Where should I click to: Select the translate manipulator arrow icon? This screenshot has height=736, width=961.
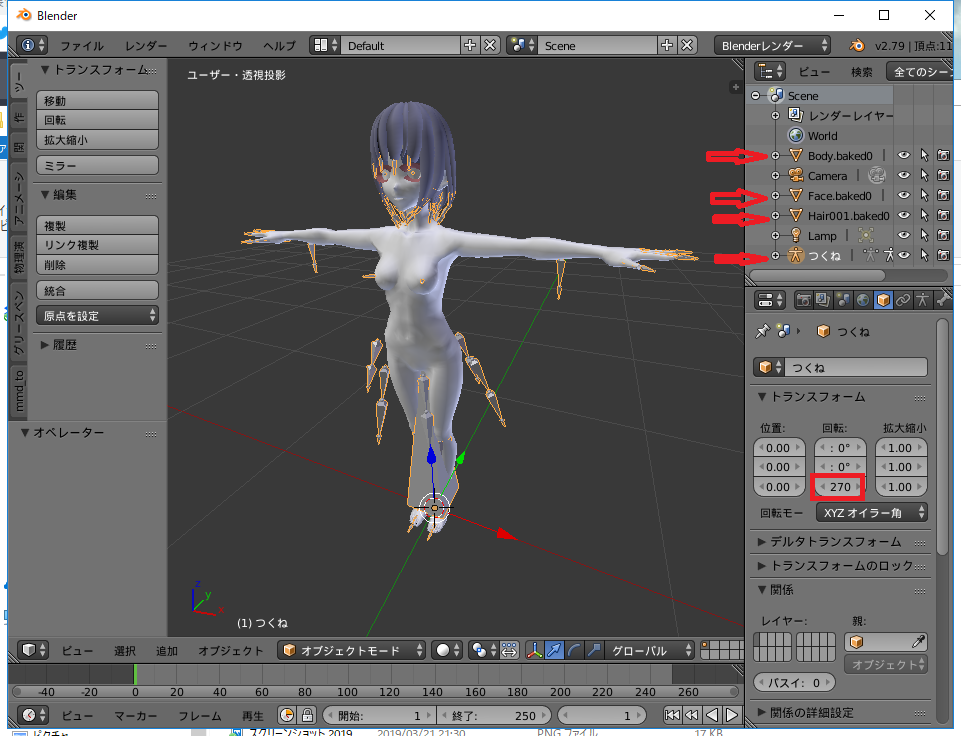(553, 650)
